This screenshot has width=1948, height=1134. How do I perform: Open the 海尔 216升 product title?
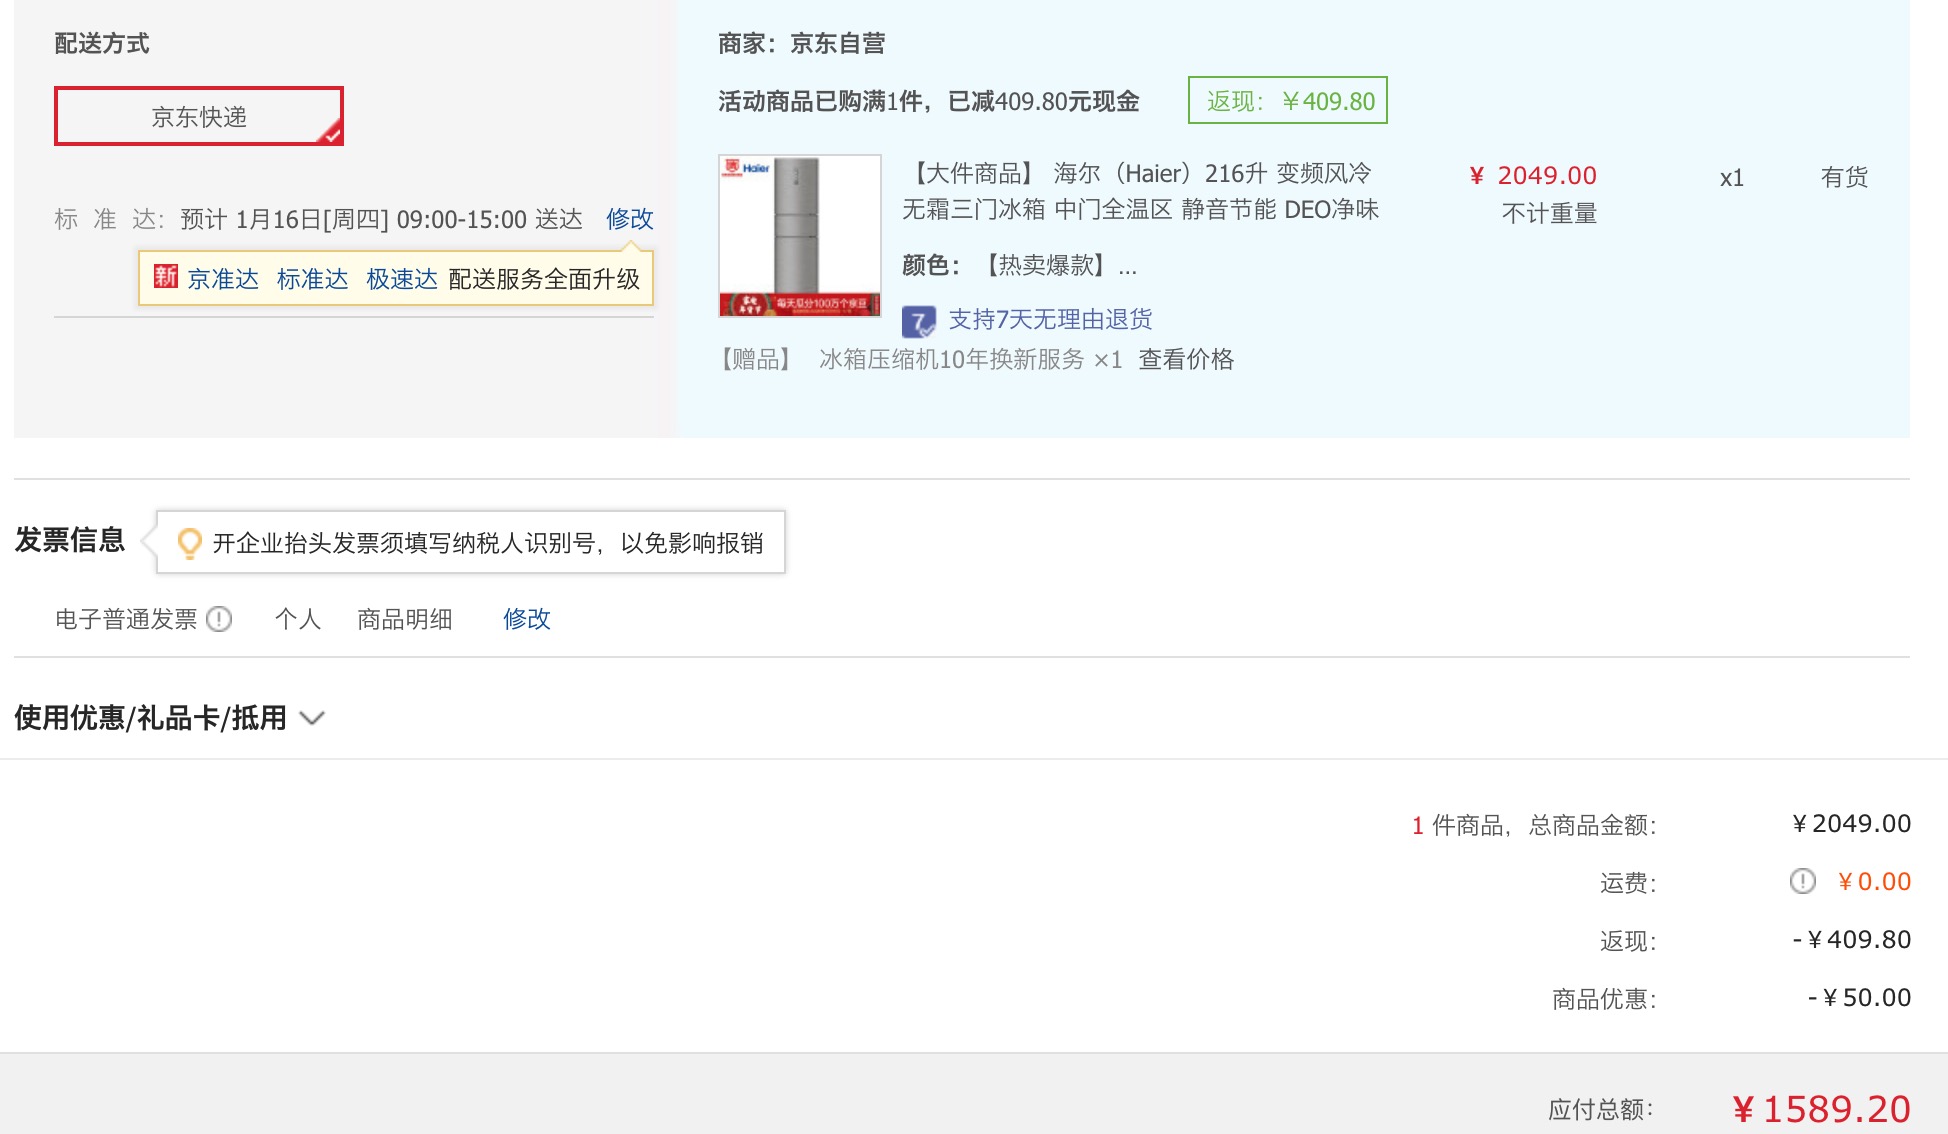pyautogui.click(x=1141, y=191)
